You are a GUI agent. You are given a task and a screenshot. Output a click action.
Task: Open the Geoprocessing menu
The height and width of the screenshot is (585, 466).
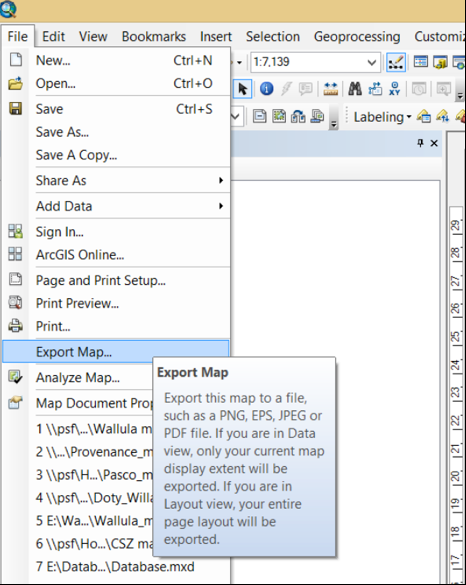pyautogui.click(x=357, y=37)
